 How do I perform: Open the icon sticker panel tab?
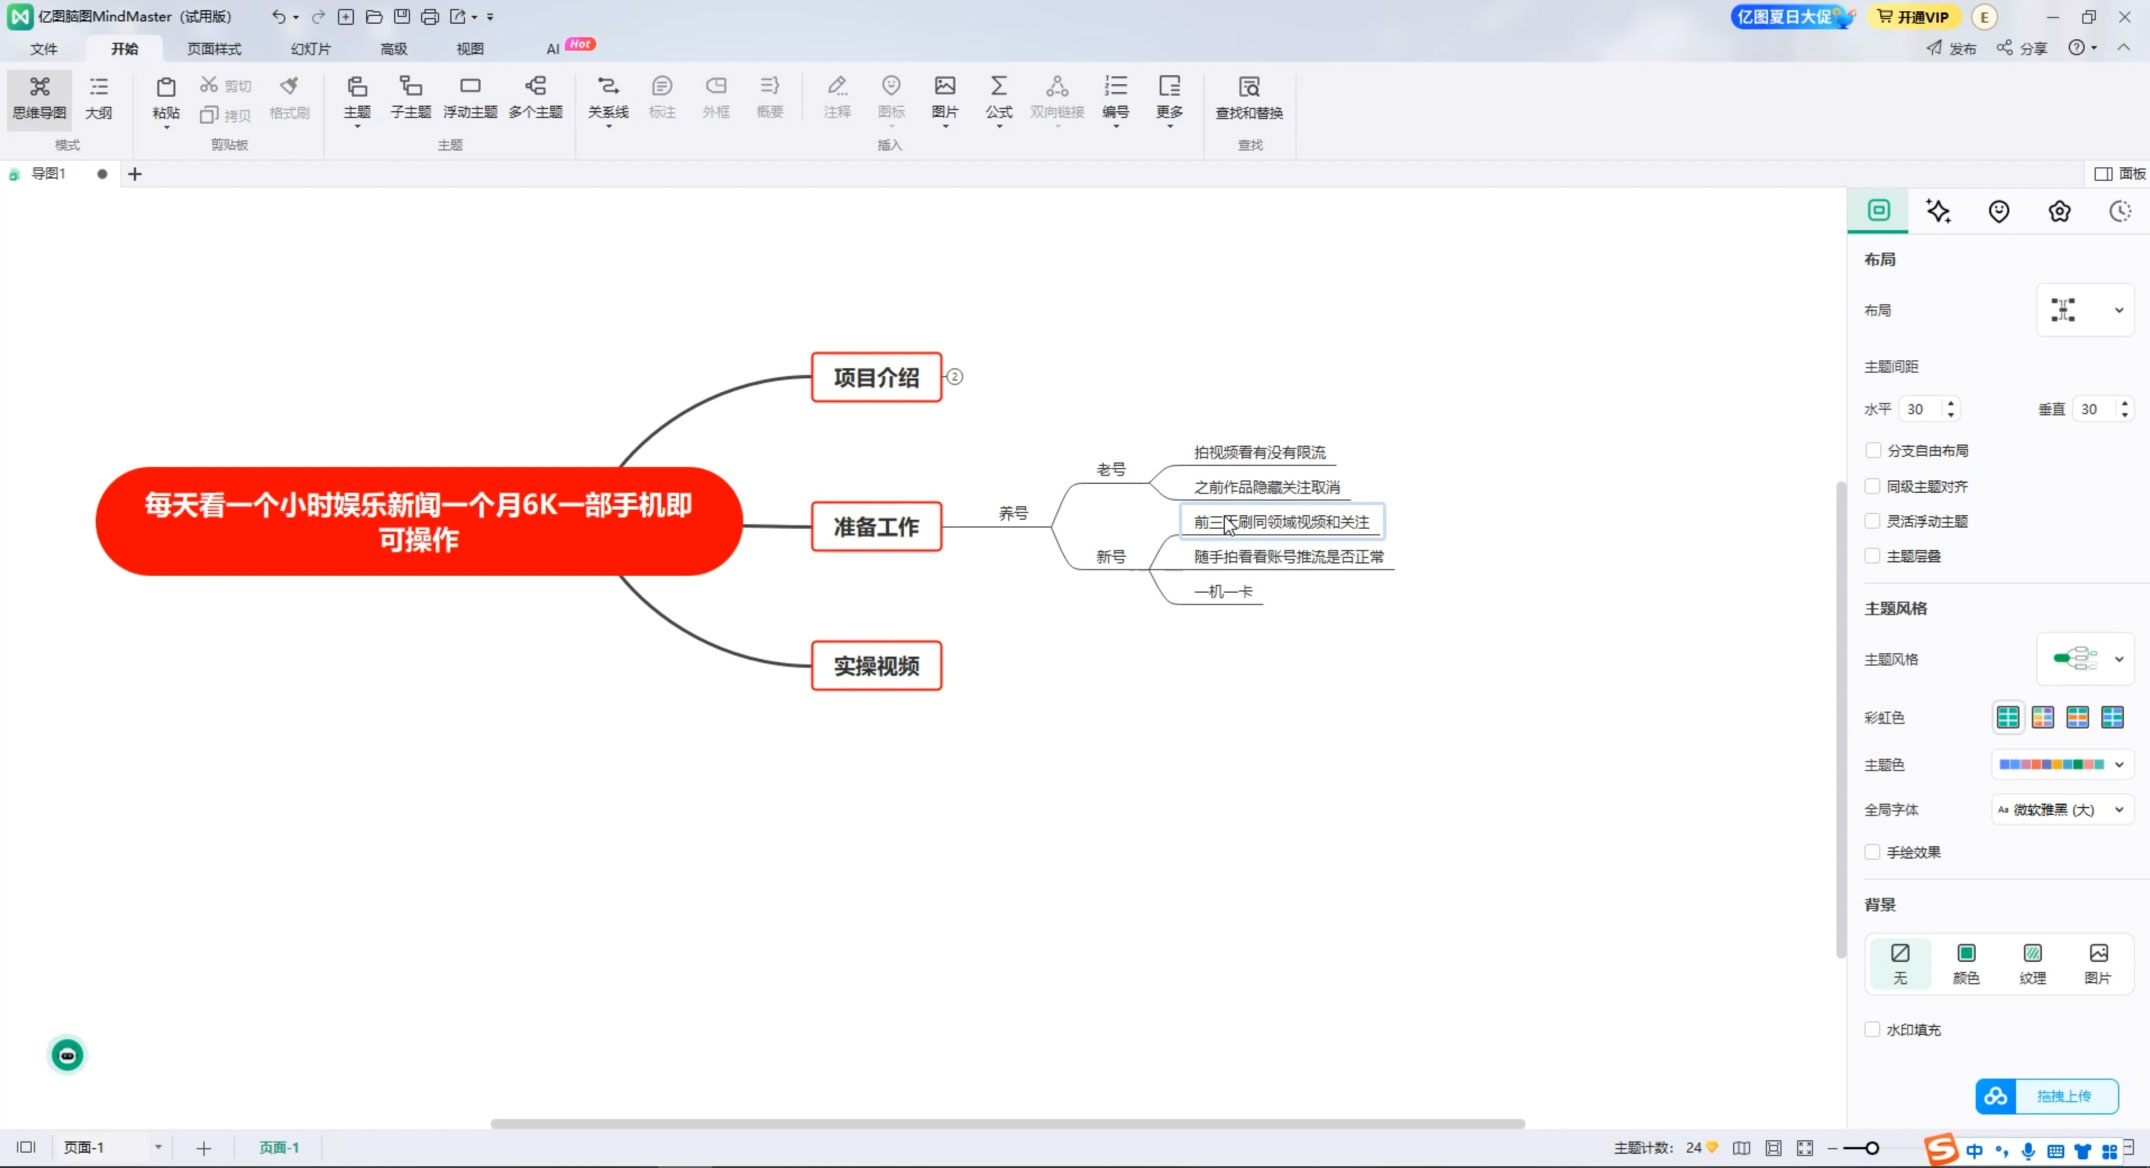[x=1999, y=211]
